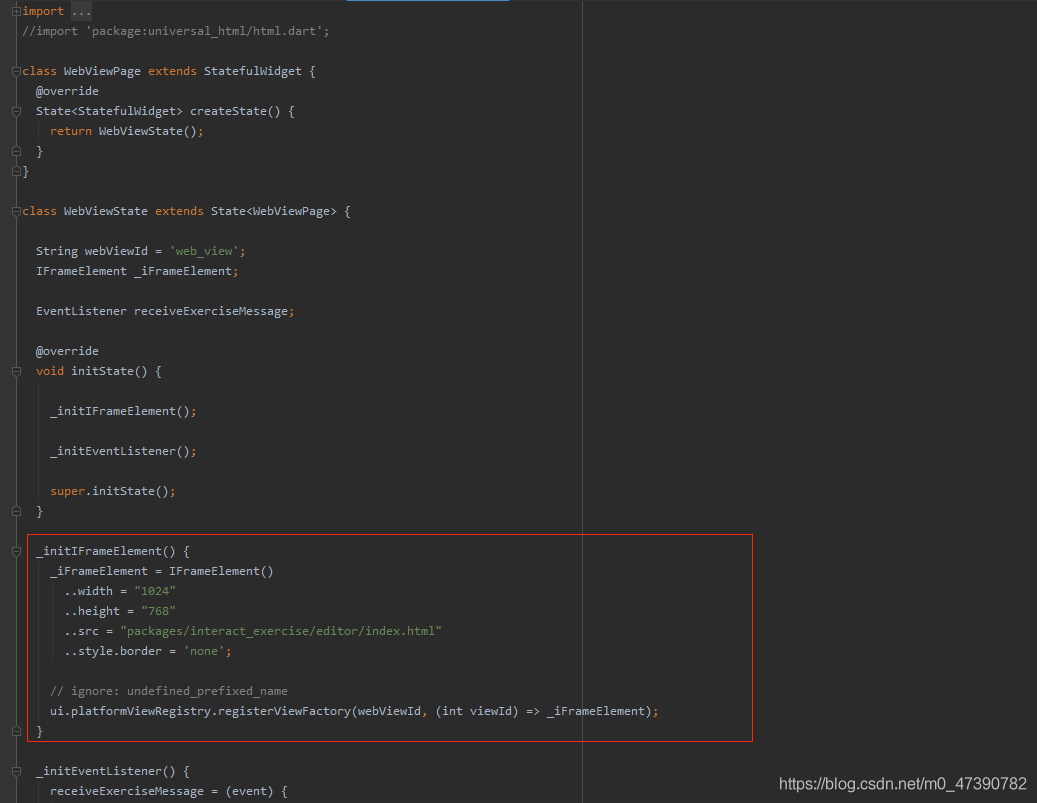Screen dimensions: 1037x803
Task: Collapse the initState() method fold marker
Action: [x=17, y=372]
